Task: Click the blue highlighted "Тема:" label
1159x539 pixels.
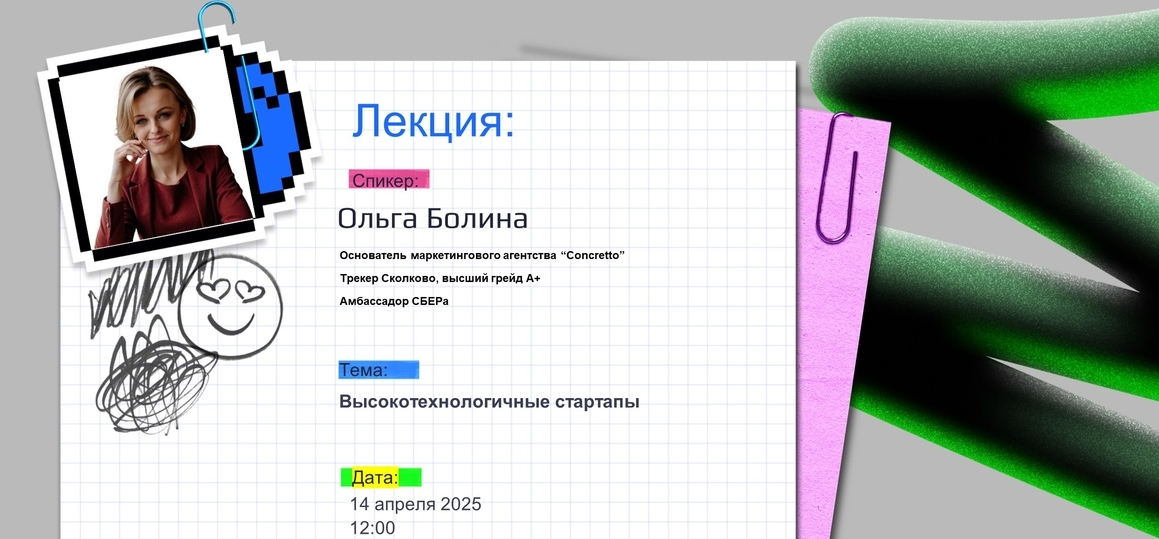Action: [377, 370]
